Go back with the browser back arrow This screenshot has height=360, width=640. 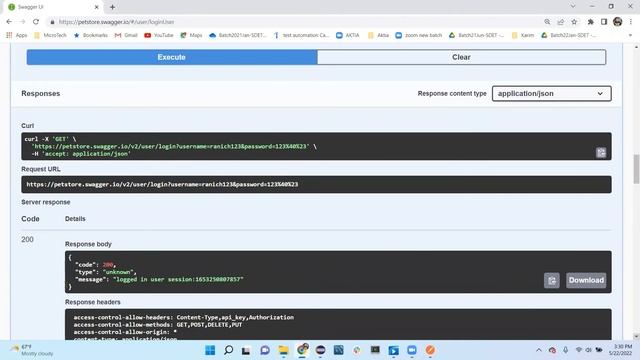tap(9, 22)
